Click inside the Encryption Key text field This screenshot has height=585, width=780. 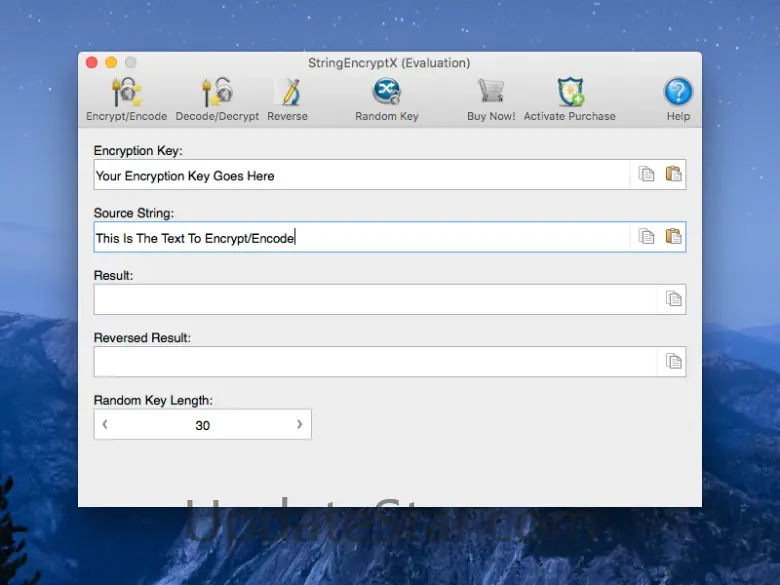pos(362,175)
